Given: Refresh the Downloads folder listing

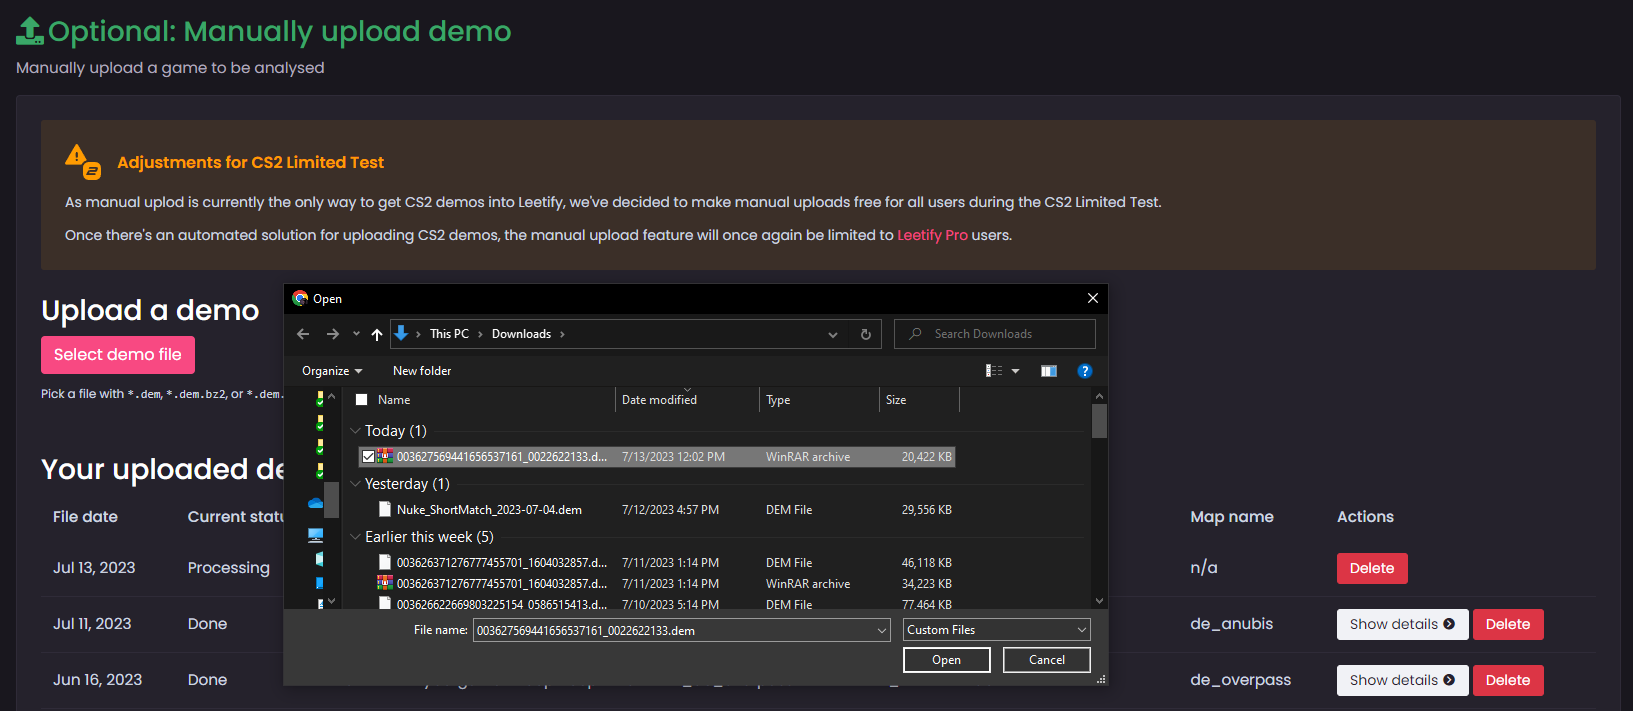Looking at the screenshot, I should click(866, 334).
